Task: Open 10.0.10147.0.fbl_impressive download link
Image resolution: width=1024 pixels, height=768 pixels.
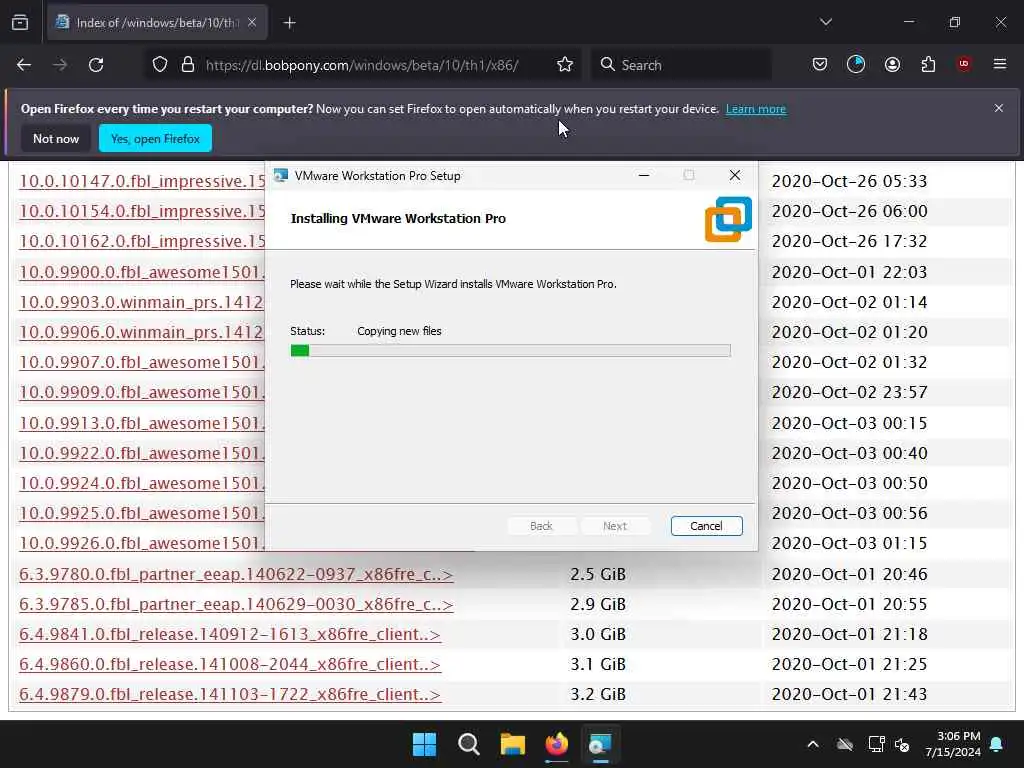Action: click(x=142, y=181)
